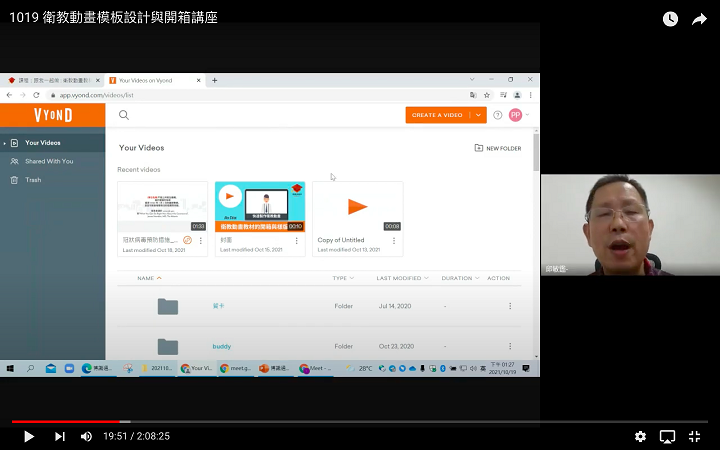Click the Last modified Oct 13, 2021 text
The width and height of the screenshot is (720, 450).
pyautogui.click(x=349, y=250)
